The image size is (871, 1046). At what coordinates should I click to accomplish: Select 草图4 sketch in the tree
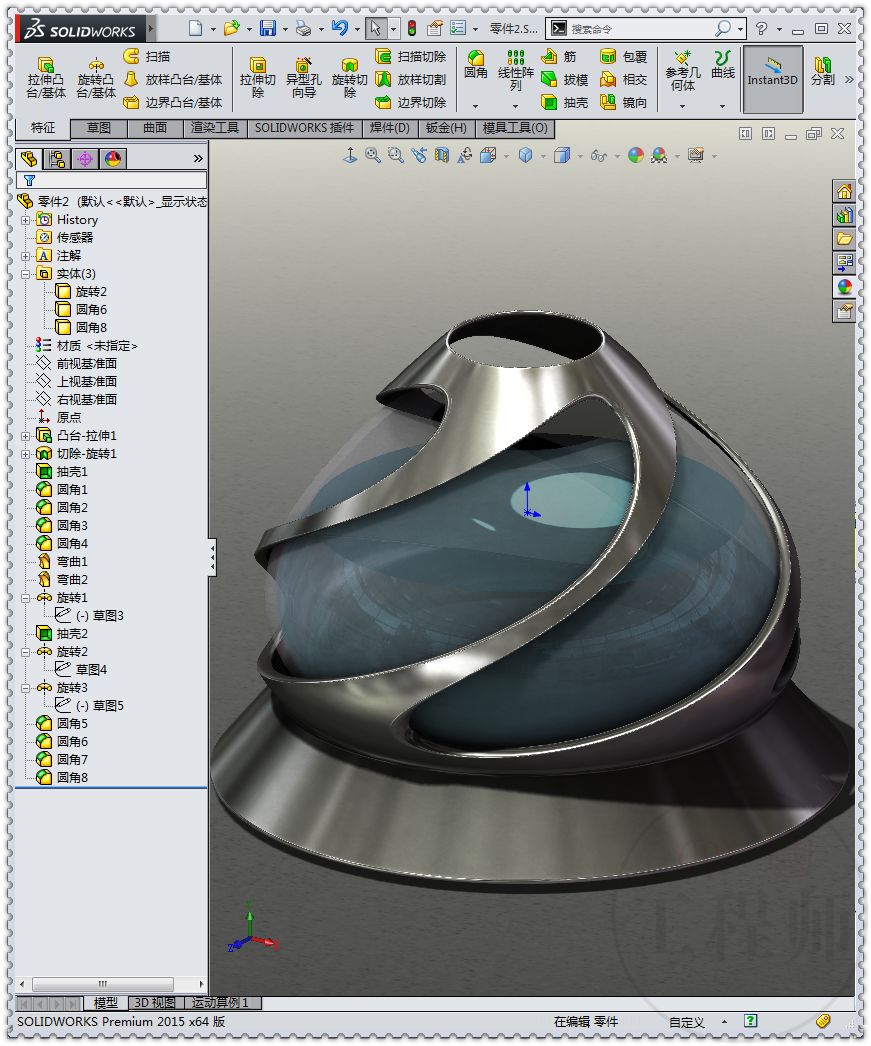pyautogui.click(x=81, y=670)
